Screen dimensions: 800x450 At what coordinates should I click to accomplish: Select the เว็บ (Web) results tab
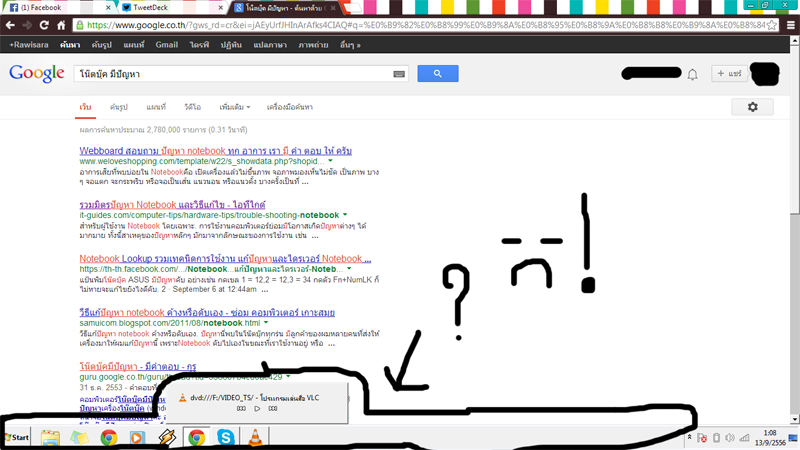pos(85,107)
